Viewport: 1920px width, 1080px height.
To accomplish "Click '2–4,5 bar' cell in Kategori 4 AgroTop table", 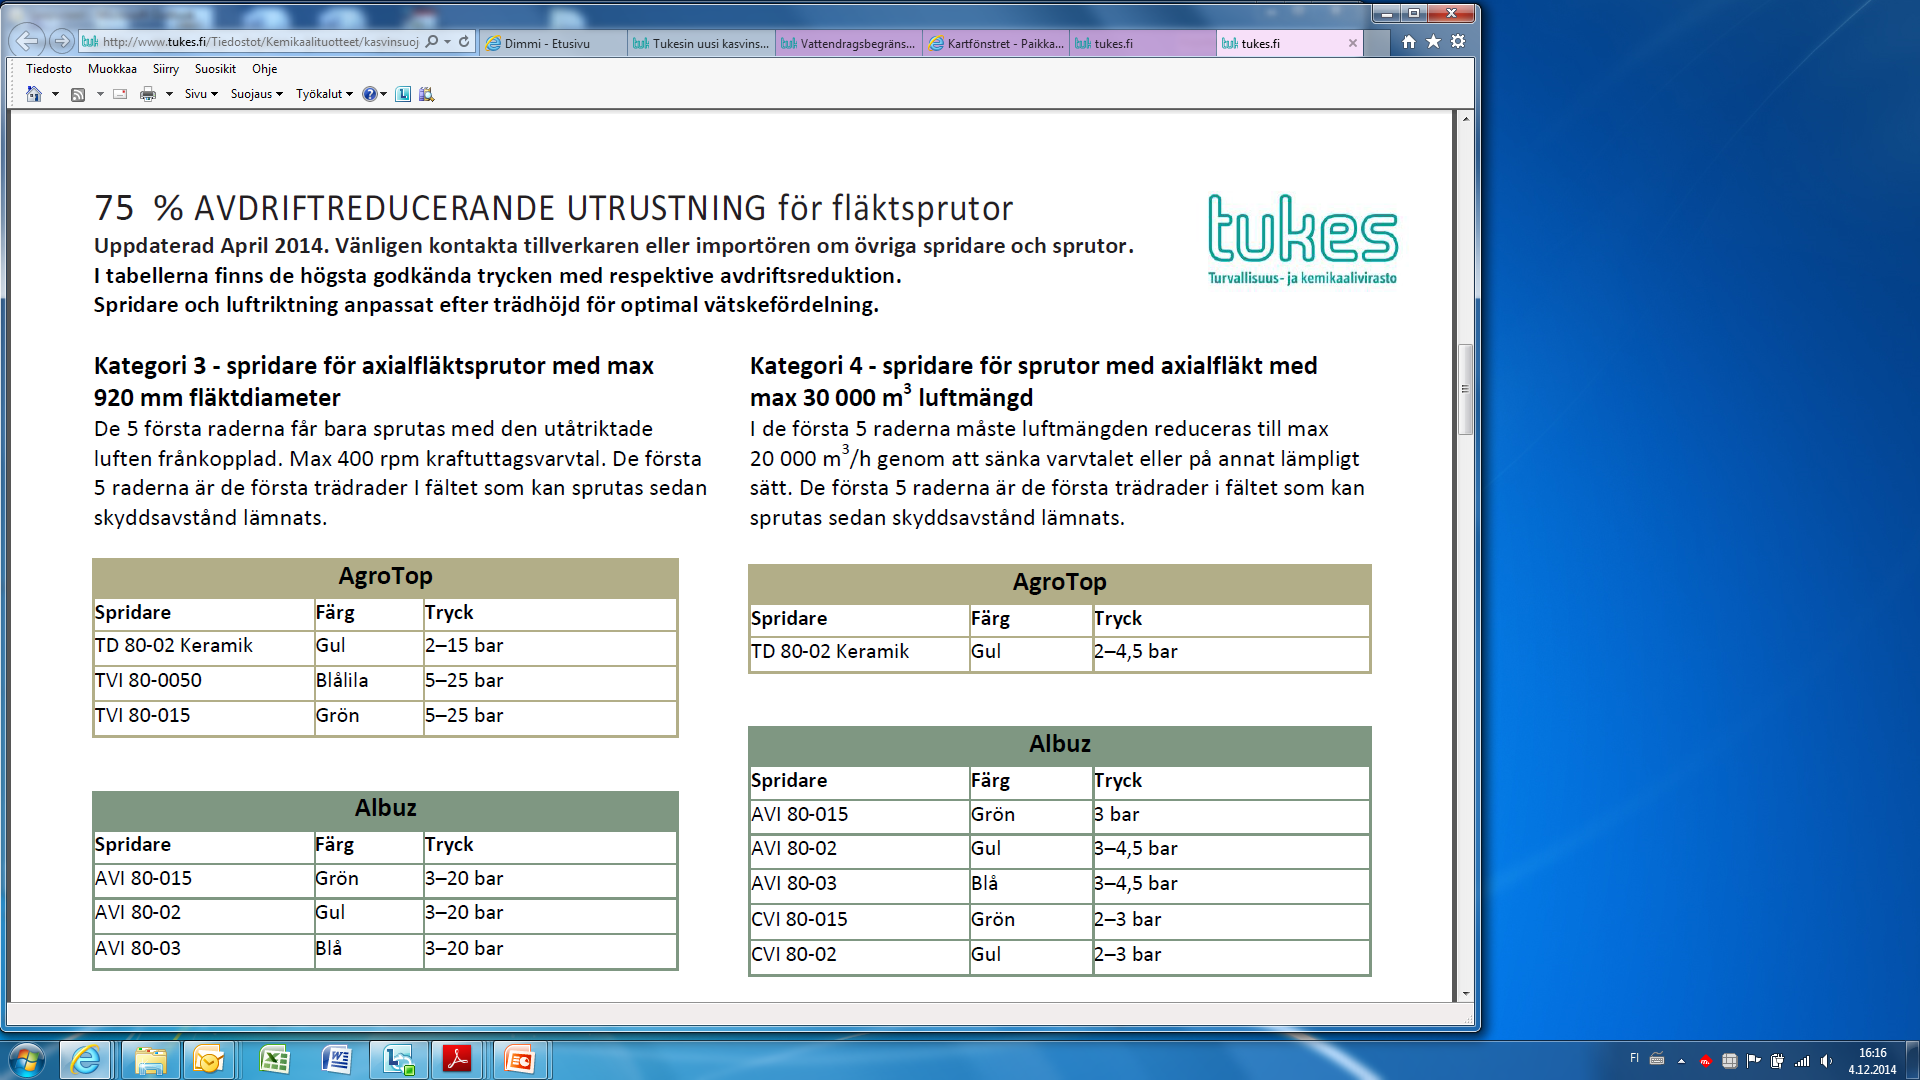I will click(1231, 652).
